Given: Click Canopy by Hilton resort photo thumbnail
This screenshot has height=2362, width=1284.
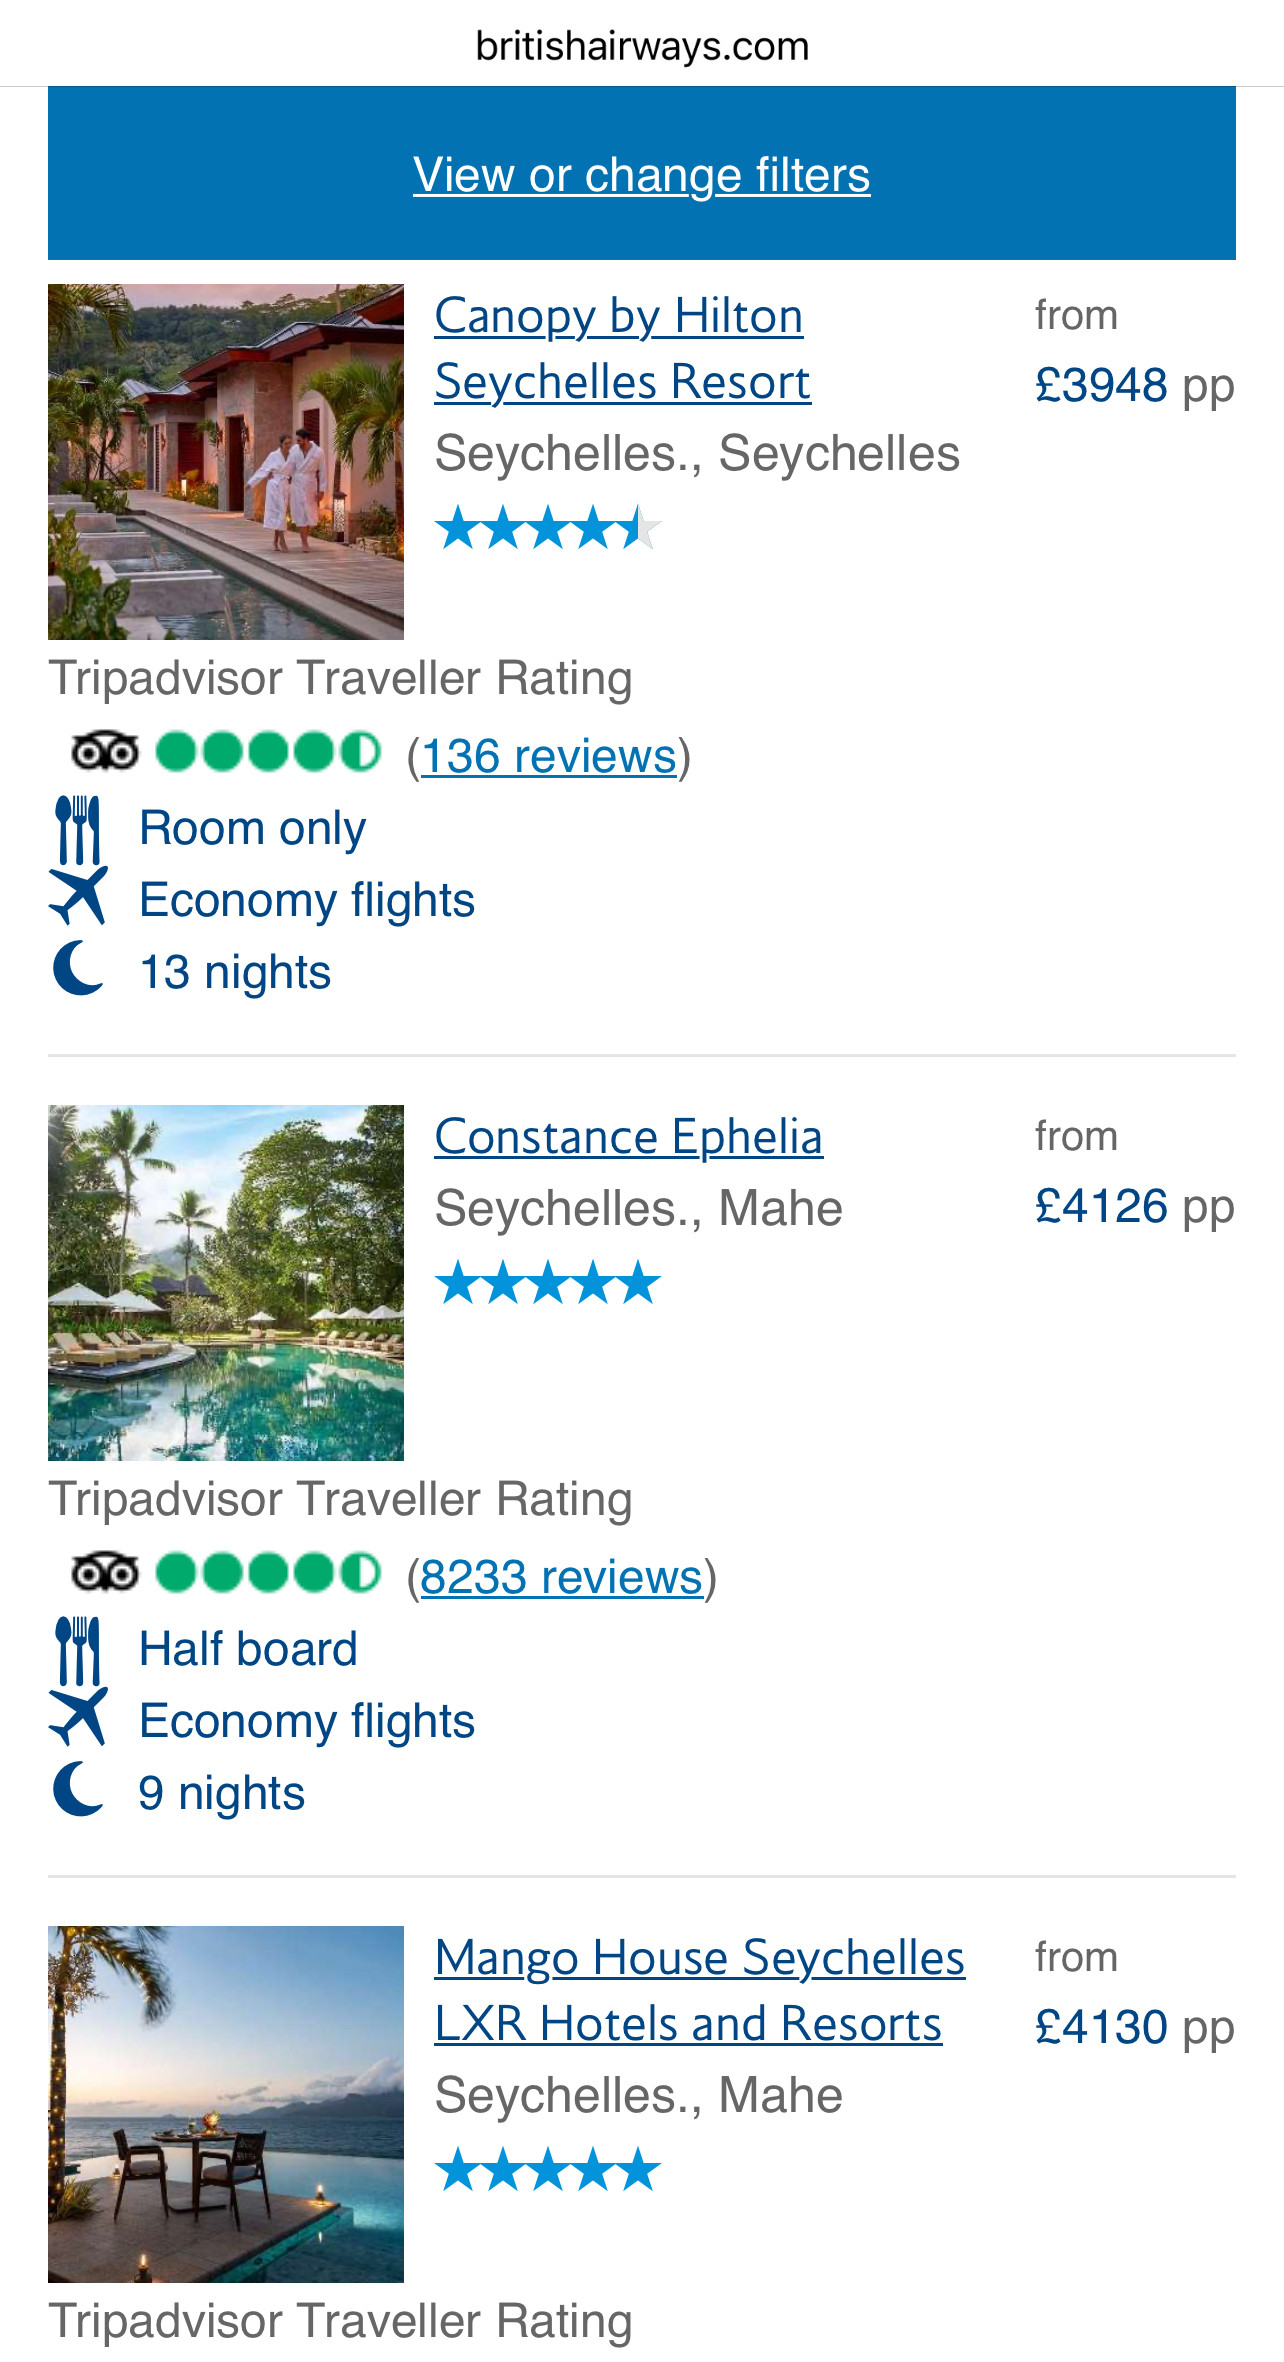Looking at the screenshot, I should click(x=226, y=462).
